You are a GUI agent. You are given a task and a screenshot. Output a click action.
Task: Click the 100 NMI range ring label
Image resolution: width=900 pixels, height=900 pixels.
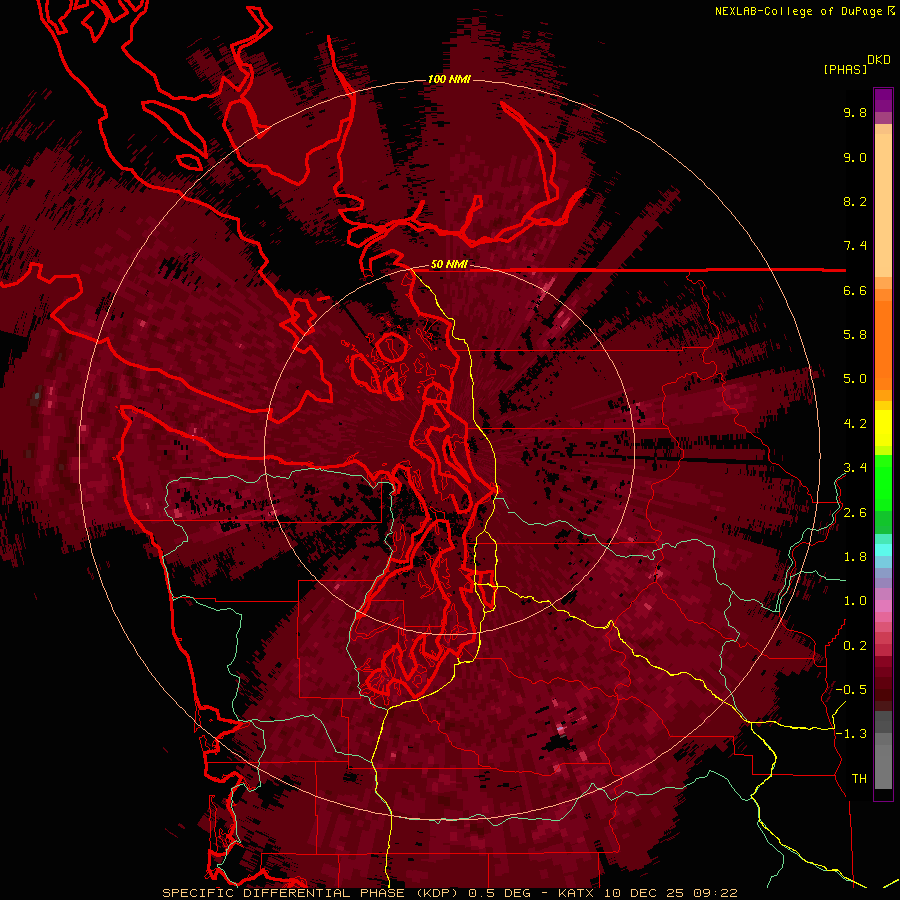tap(449, 79)
